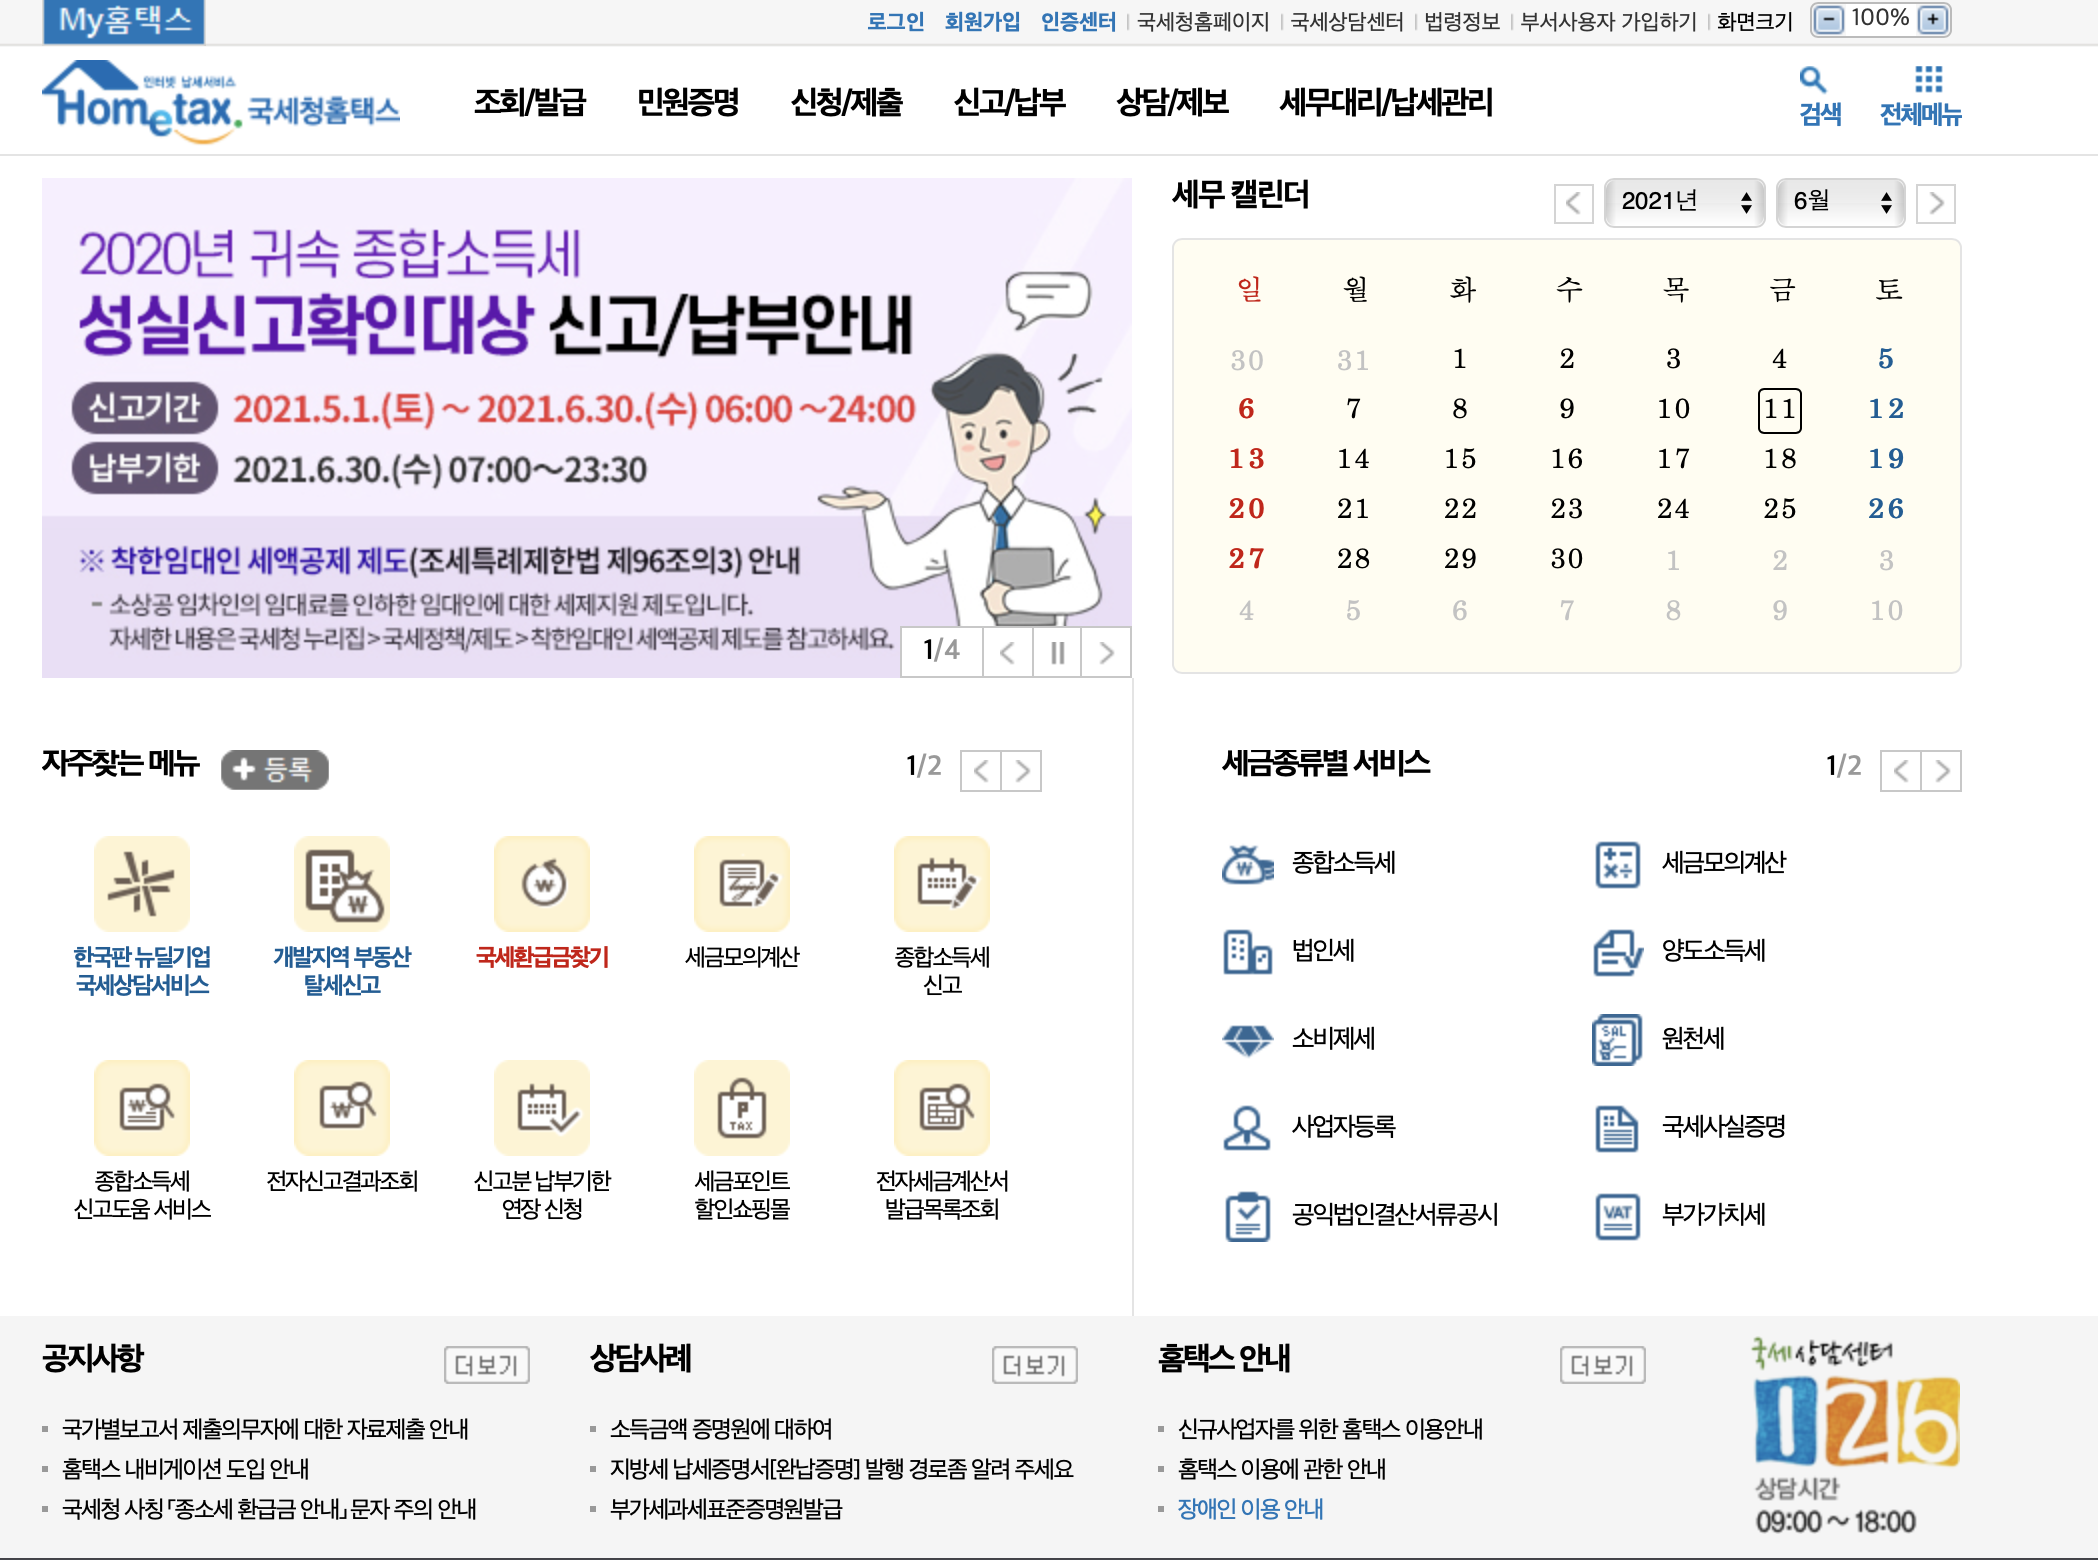Advance to next banner slide

(x=1106, y=653)
